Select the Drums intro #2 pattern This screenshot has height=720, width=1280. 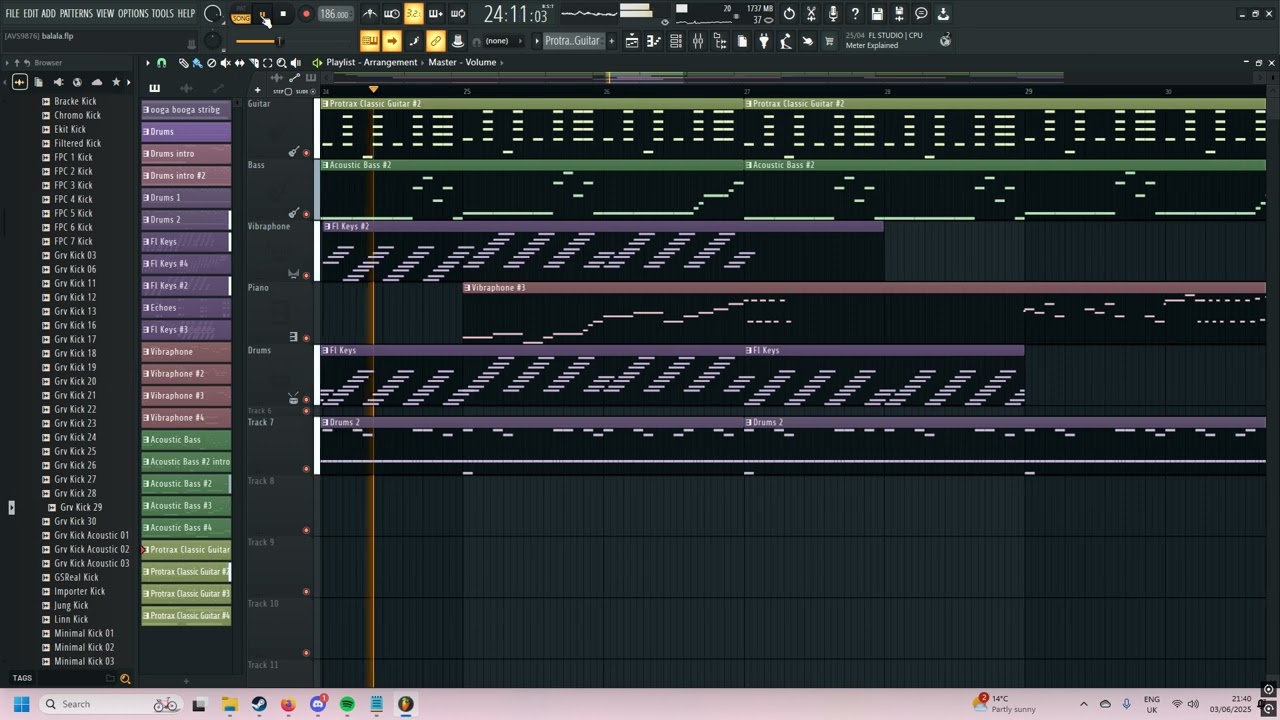[186, 176]
